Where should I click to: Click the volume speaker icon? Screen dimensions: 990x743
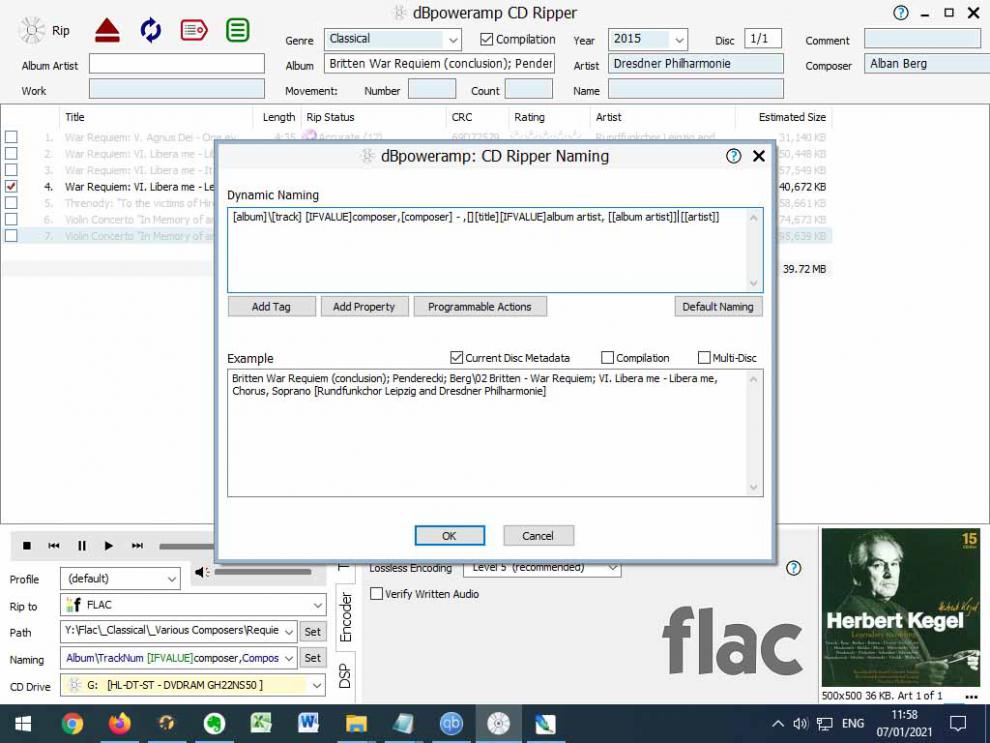[x=201, y=572]
